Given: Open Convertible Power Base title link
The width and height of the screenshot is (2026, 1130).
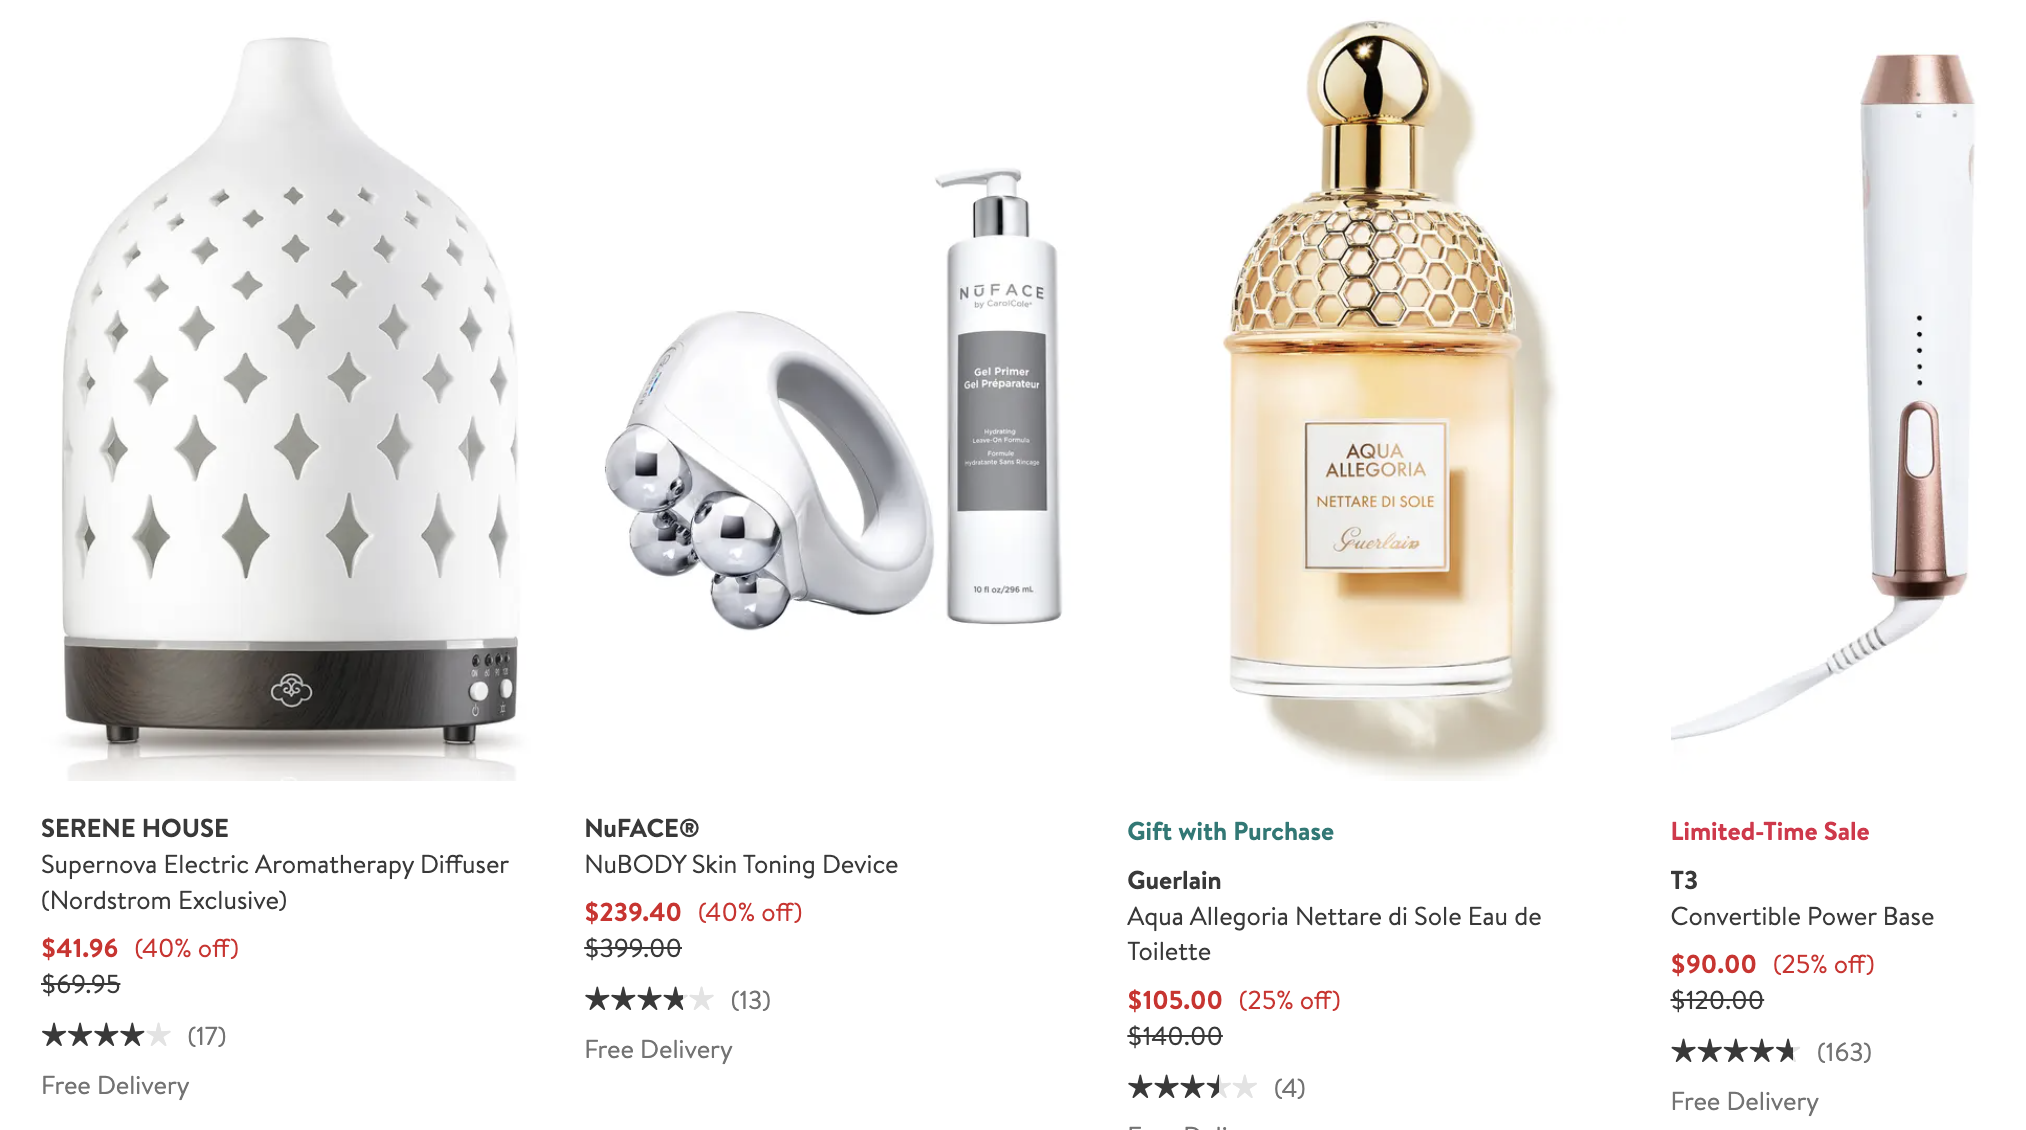Looking at the screenshot, I should pyautogui.click(x=1802, y=916).
